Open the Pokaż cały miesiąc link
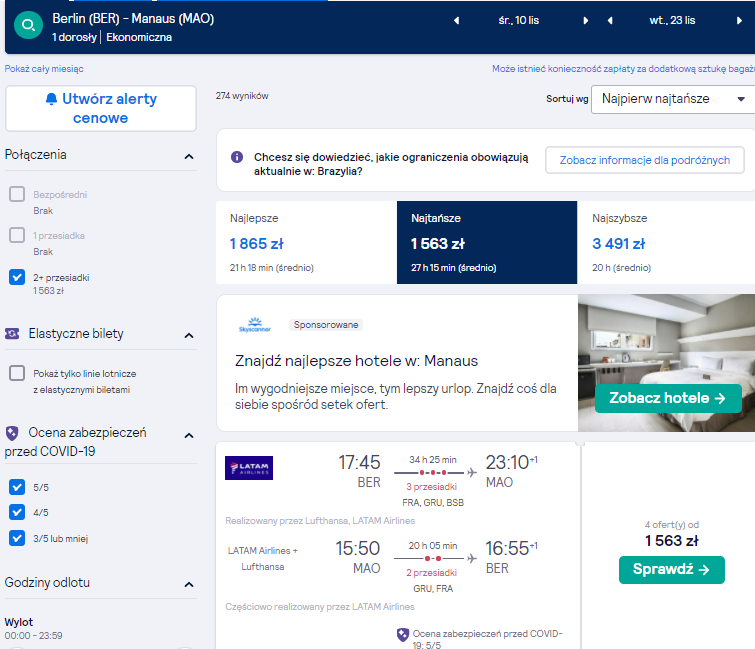 (44, 69)
